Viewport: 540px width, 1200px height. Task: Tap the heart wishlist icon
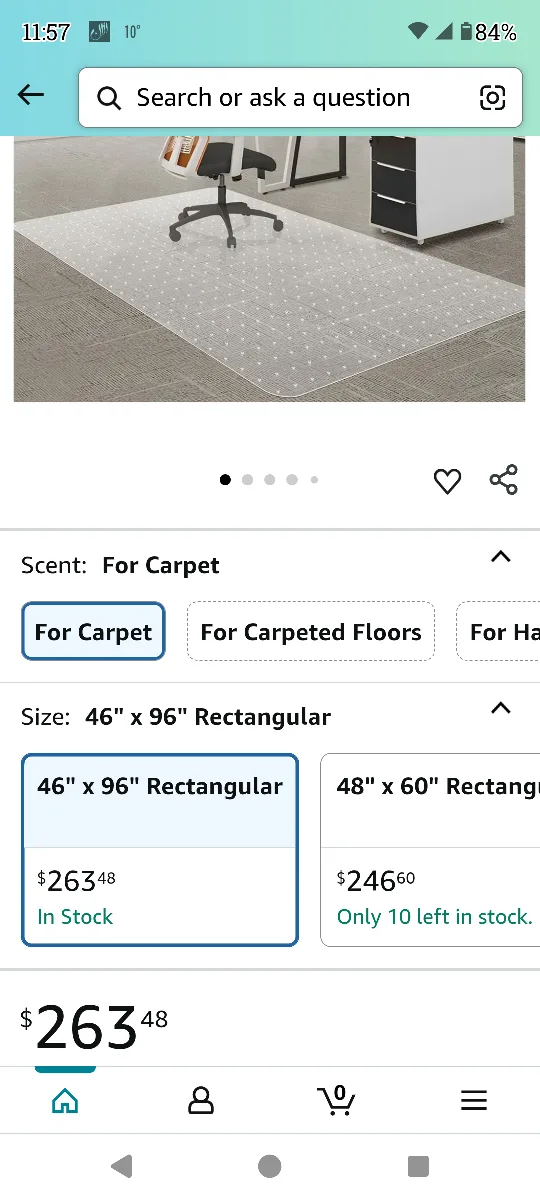click(x=447, y=481)
